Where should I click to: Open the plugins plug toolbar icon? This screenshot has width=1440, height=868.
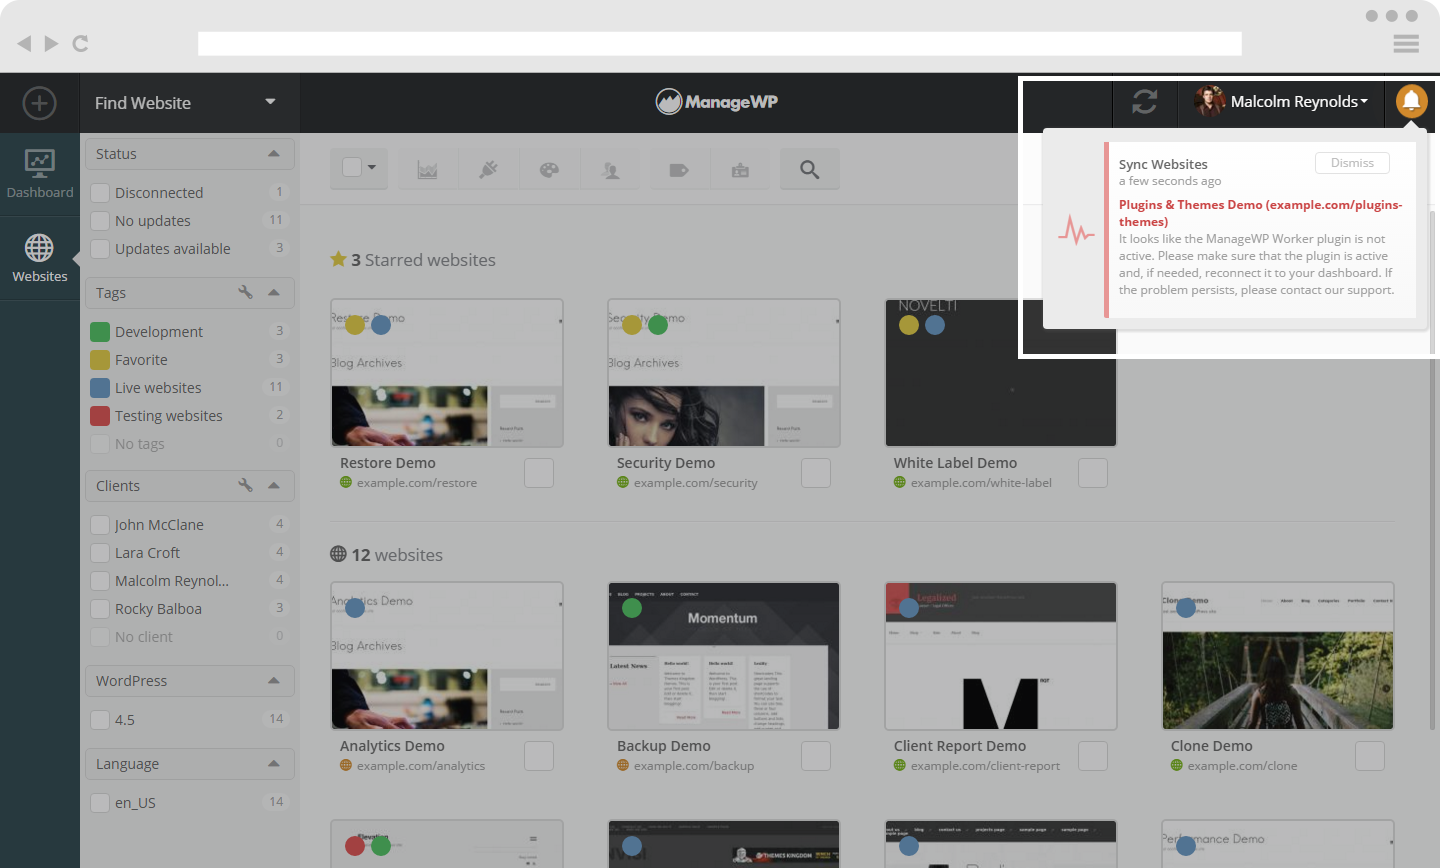pyautogui.click(x=488, y=170)
